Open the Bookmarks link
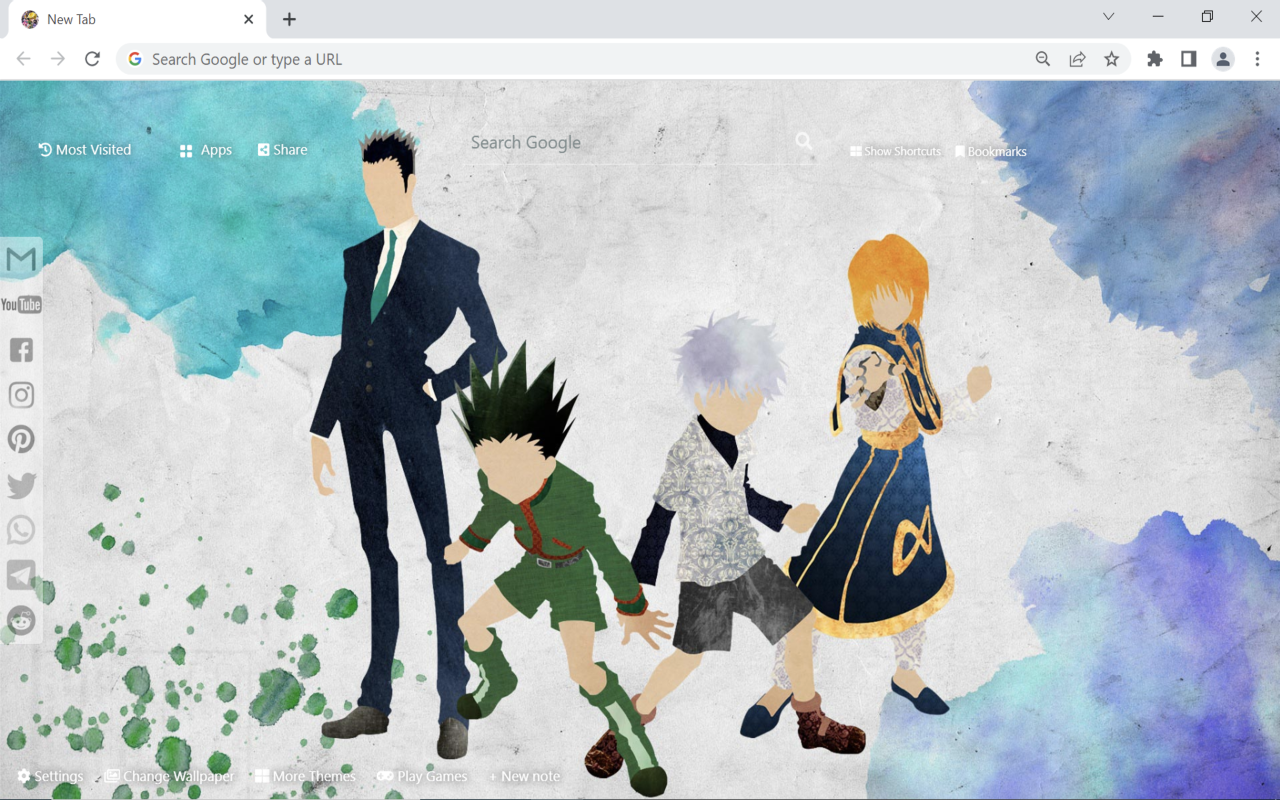Image resolution: width=1280 pixels, height=800 pixels. pos(991,152)
